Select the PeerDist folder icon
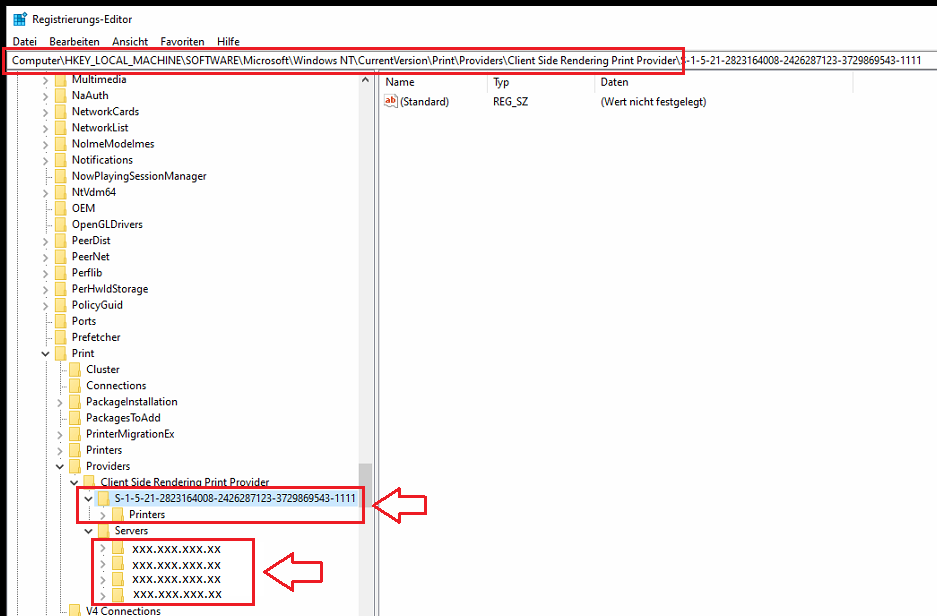This screenshot has height=616, width=937. (x=60, y=240)
